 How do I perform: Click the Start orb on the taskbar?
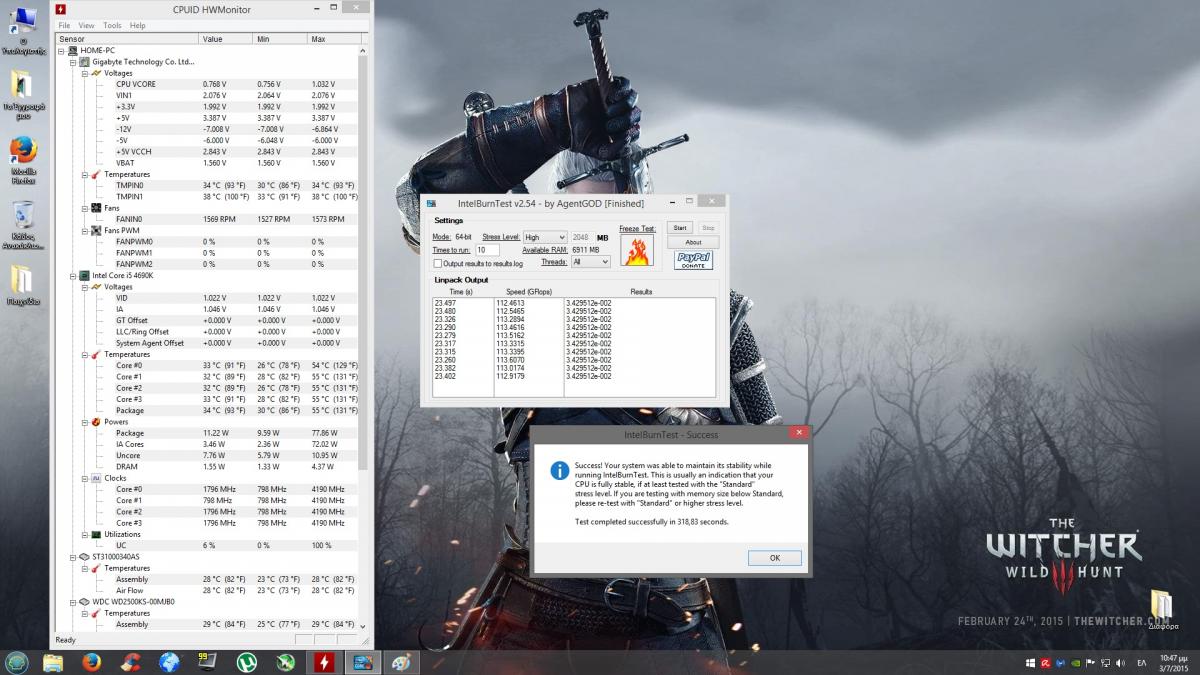(16, 662)
